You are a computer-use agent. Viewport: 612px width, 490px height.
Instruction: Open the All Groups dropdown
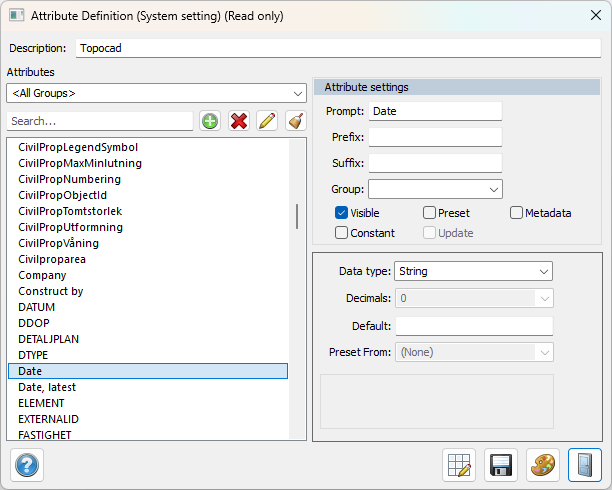[x=155, y=93]
